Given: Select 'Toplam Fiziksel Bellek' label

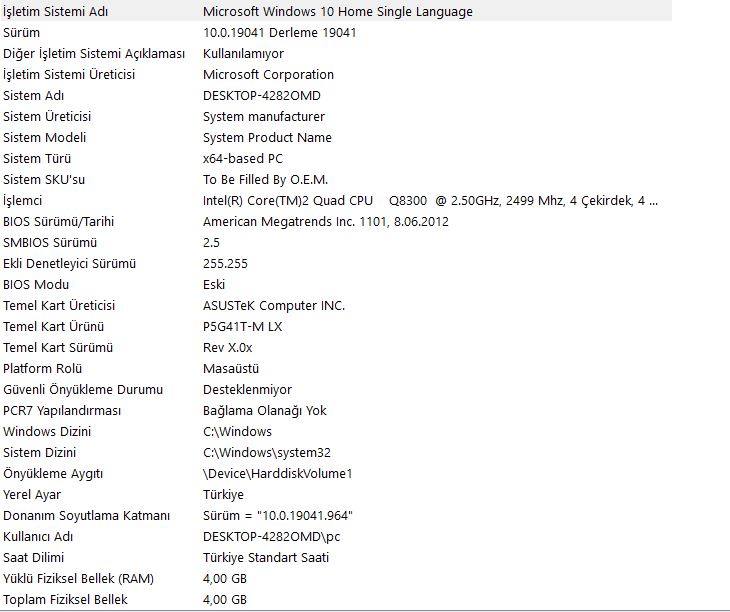Looking at the screenshot, I should (65, 599).
